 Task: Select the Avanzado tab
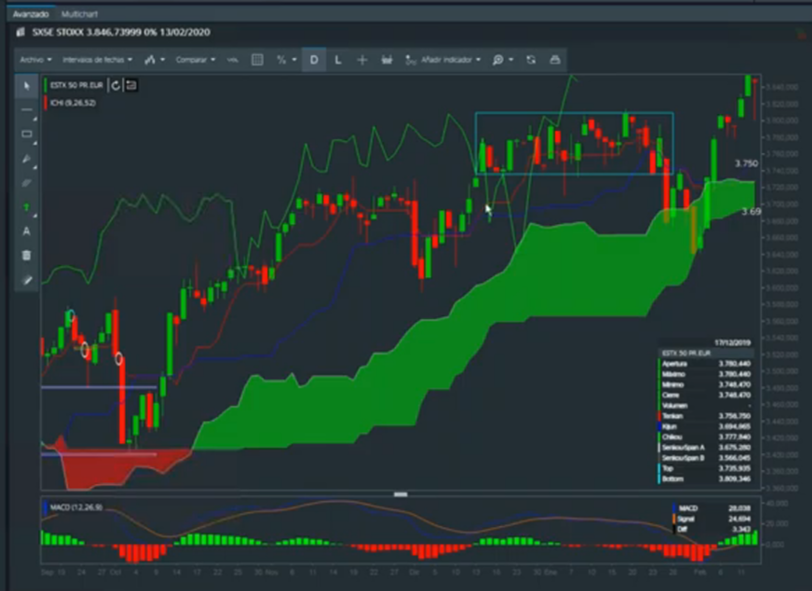click(29, 15)
